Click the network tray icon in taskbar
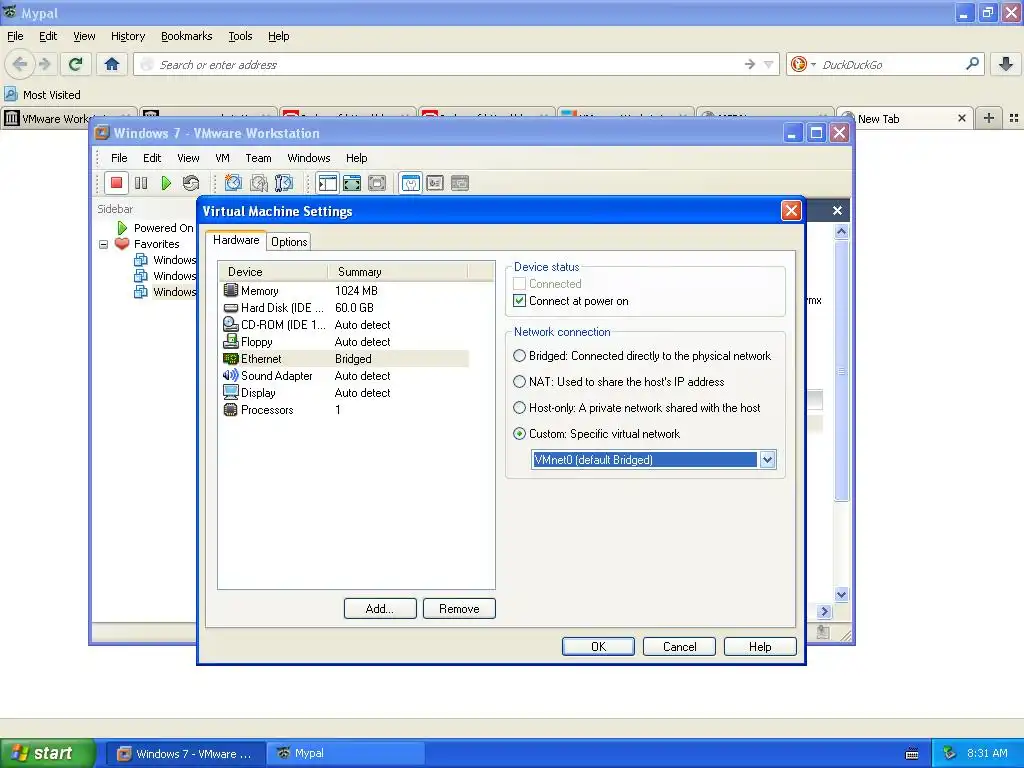1024x768 pixels. [949, 753]
